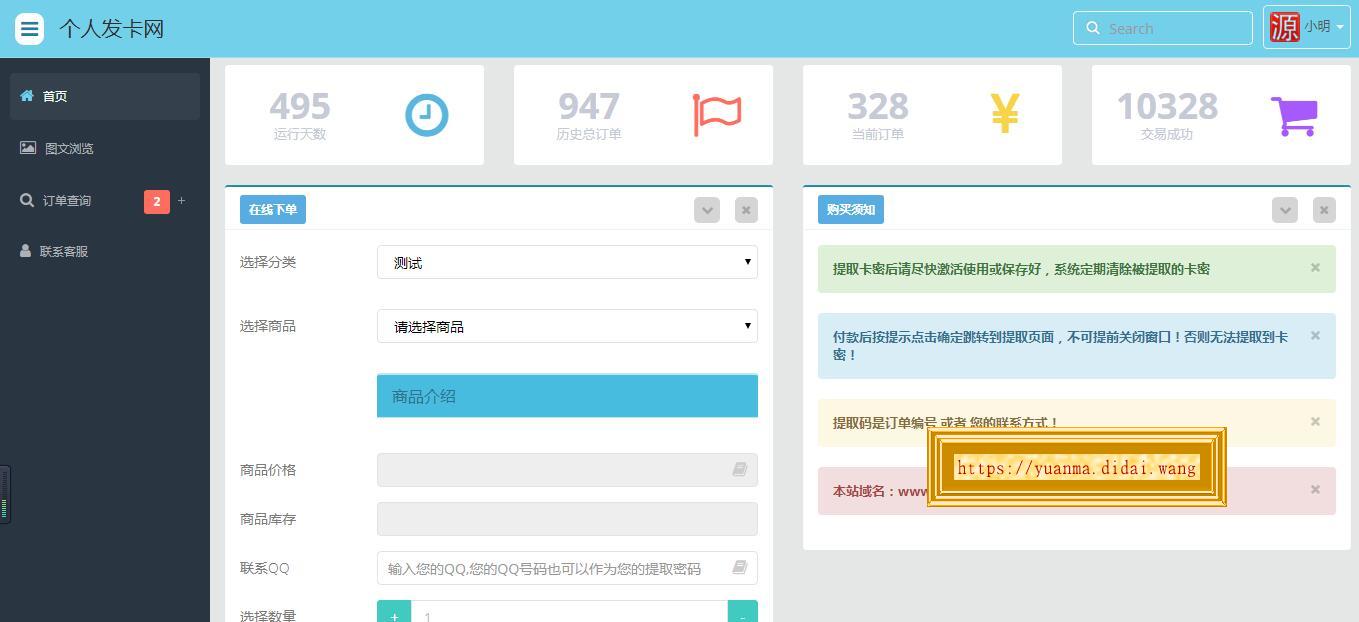Click the 商品介绍 blue header
The height and width of the screenshot is (622, 1359).
click(567, 396)
